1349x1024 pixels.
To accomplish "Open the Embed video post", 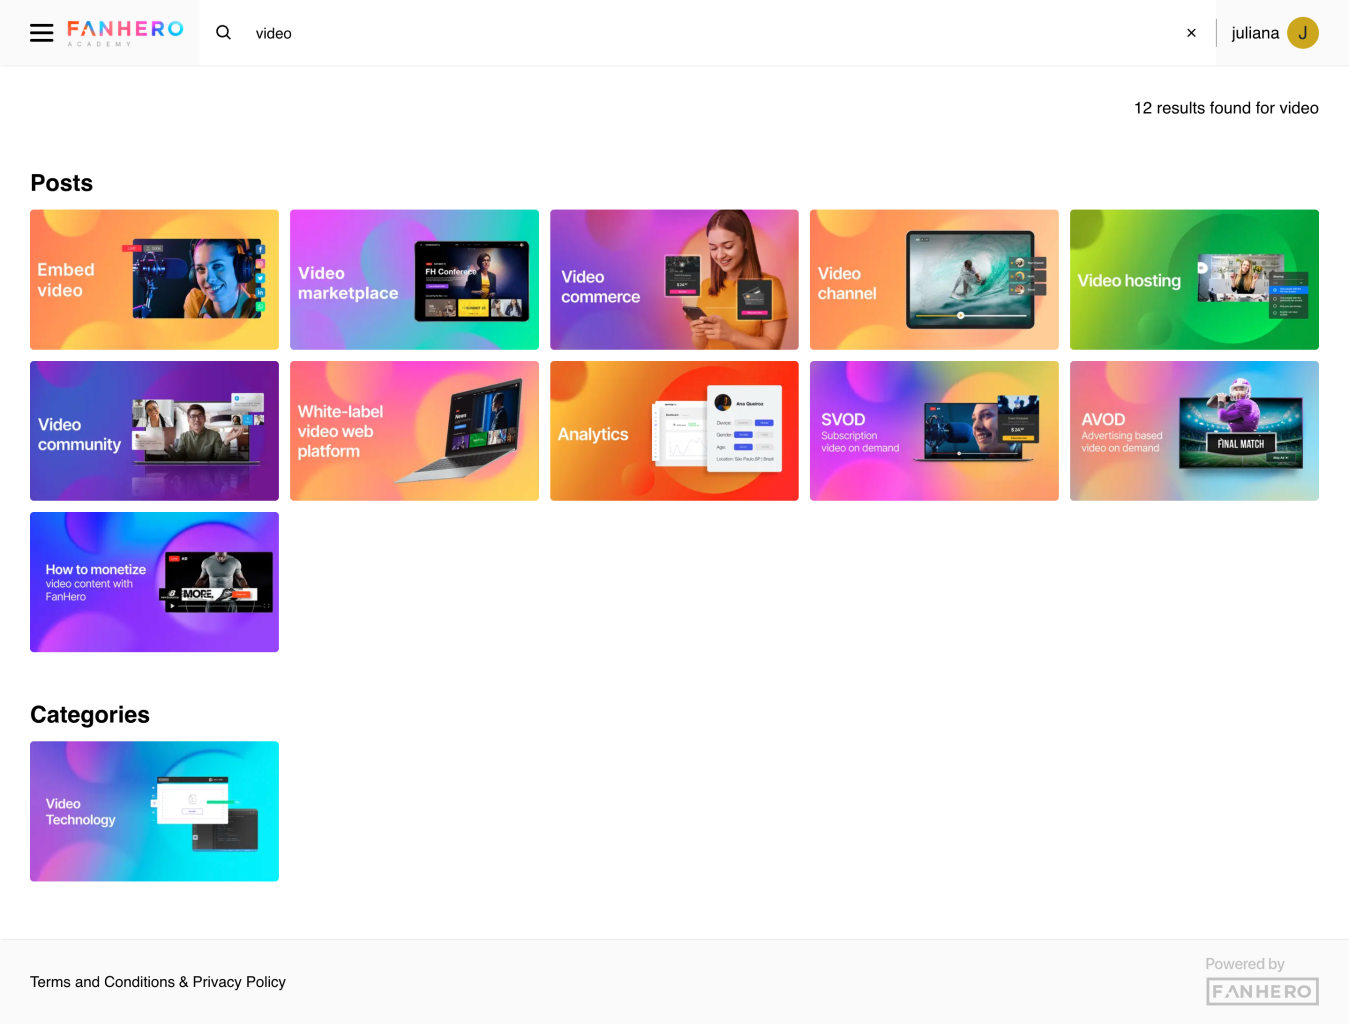I will click(x=154, y=280).
